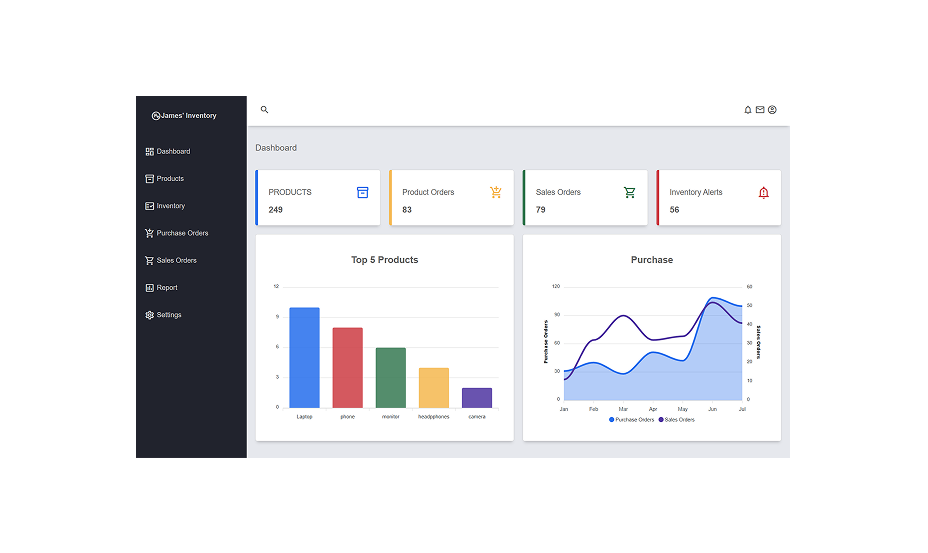Go to Products menu label

(x=170, y=179)
